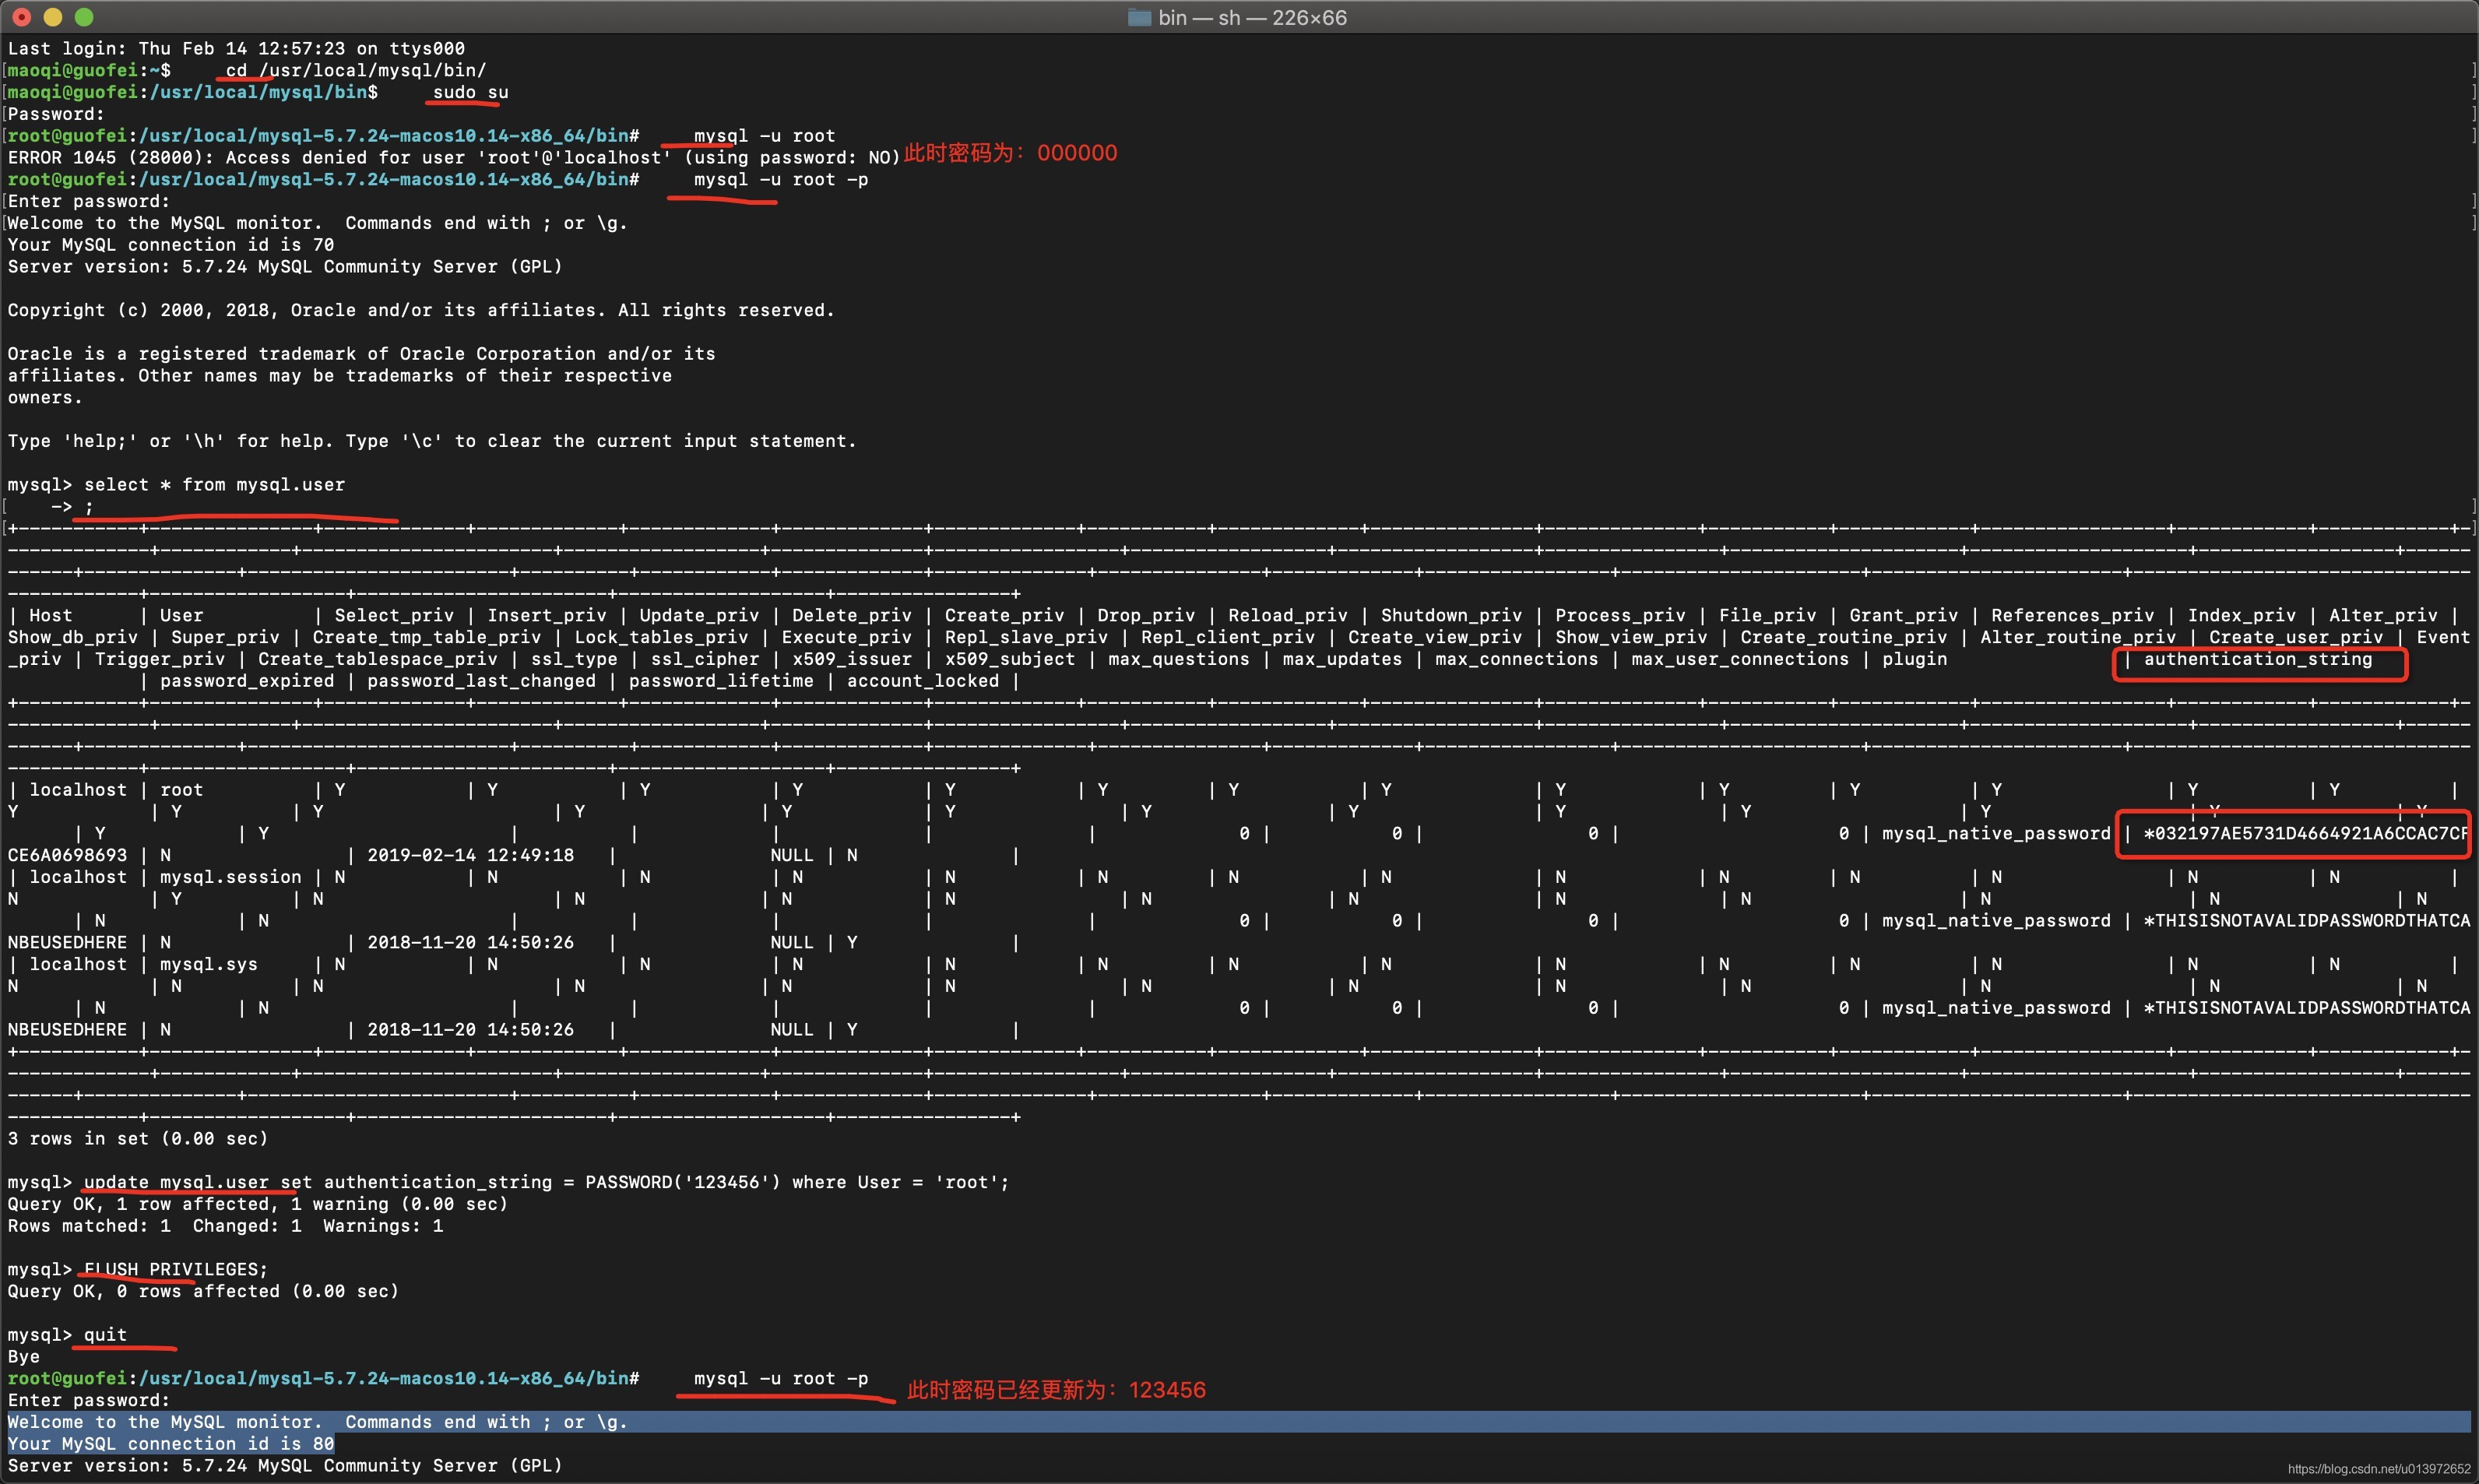This screenshot has height=1484, width=2479.
Task: Click the 'update mysql.user set' statement
Action: pyautogui.click(x=546, y=1182)
